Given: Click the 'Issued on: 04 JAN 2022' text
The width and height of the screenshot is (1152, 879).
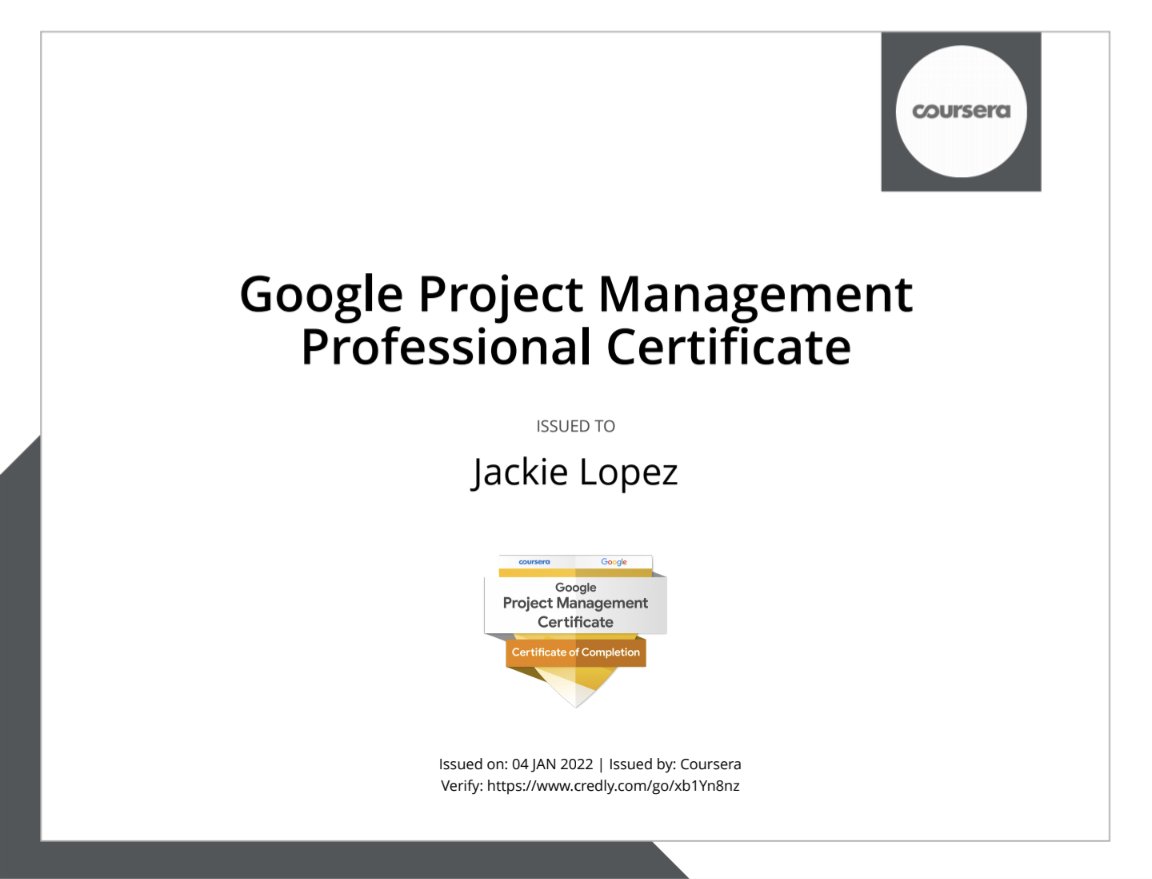Looking at the screenshot, I should (x=516, y=764).
